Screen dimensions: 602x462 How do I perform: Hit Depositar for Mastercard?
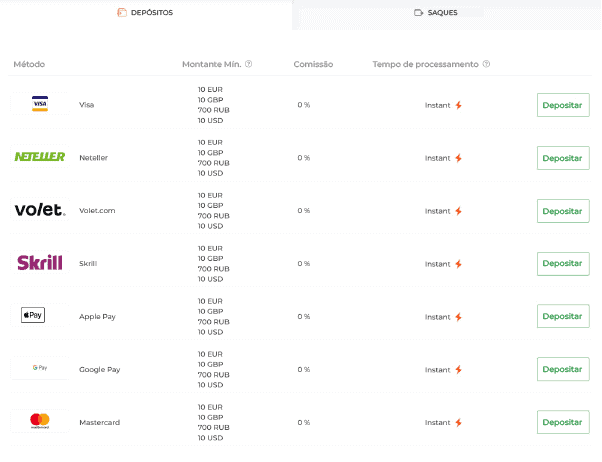click(562, 422)
